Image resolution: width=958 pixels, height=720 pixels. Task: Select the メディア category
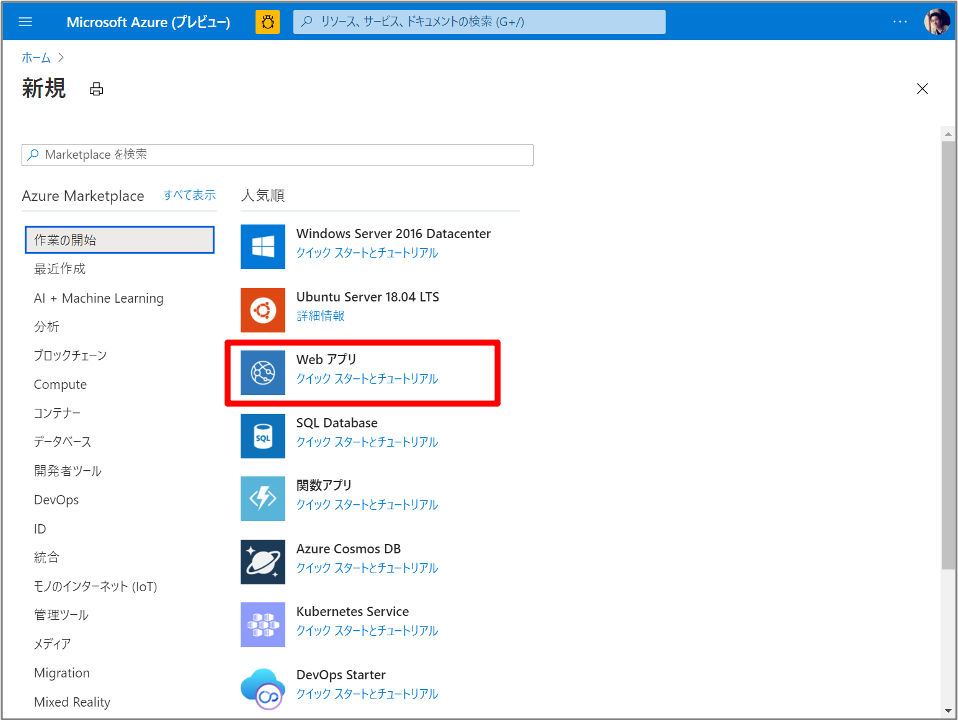tap(53, 644)
